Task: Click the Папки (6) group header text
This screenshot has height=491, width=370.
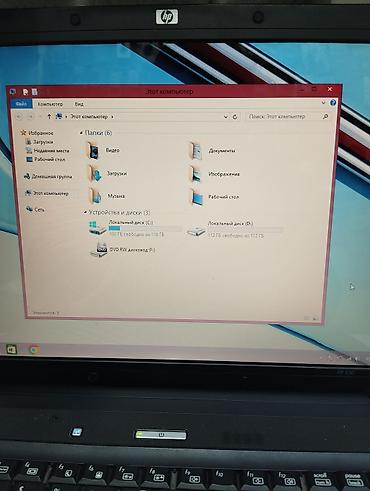Action: 98,133
